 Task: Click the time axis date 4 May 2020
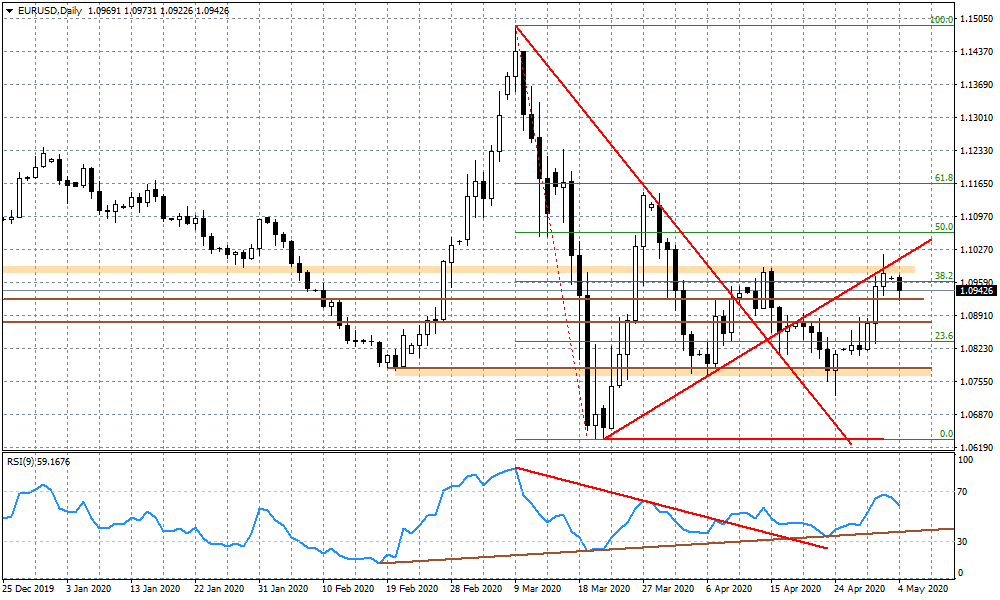point(923,589)
